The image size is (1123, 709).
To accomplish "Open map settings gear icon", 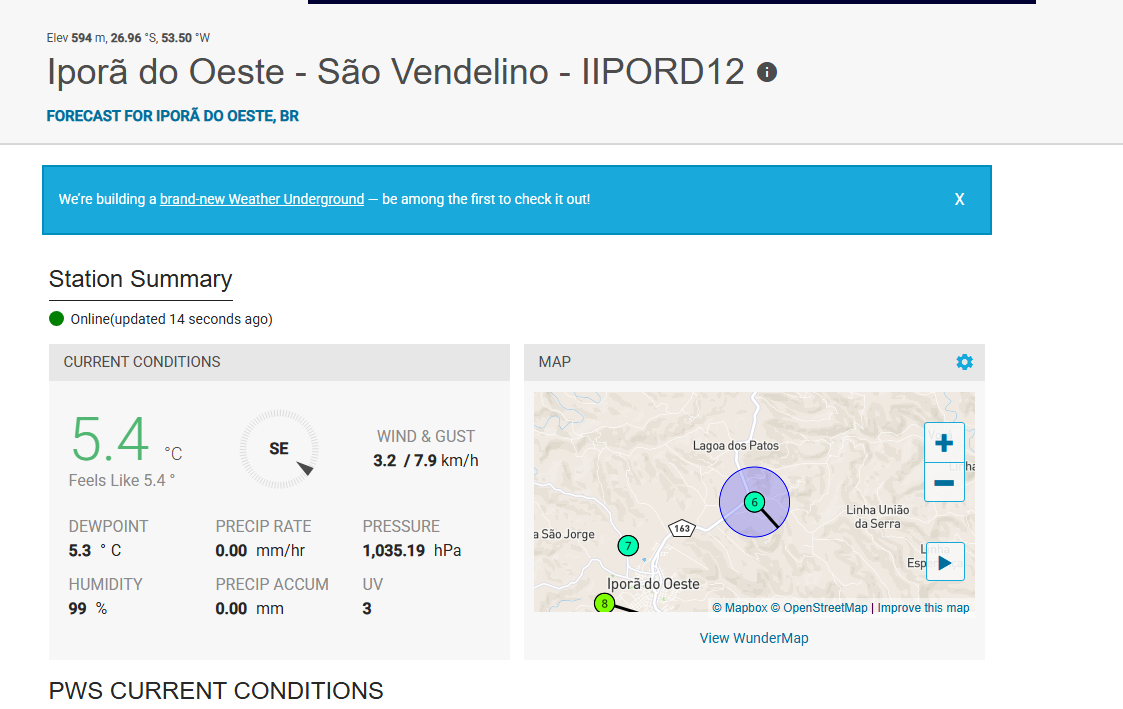I will point(964,362).
